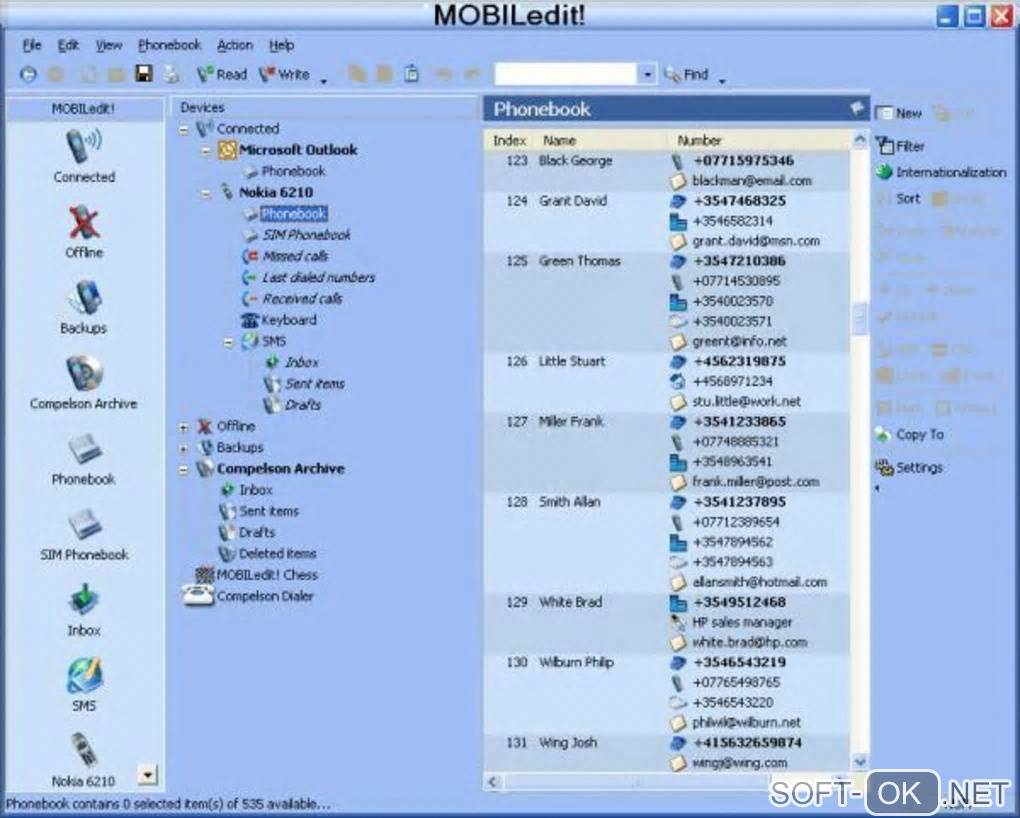The image size is (1020, 818).
Task: Click phonebook vertical scrollbar down arrow
Action: click(x=859, y=761)
